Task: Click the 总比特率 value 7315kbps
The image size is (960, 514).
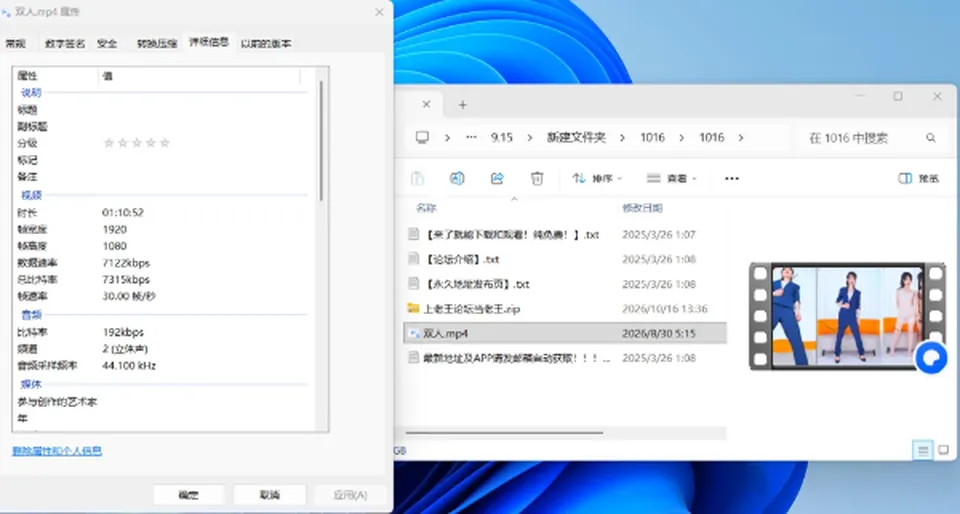Action: (x=126, y=280)
